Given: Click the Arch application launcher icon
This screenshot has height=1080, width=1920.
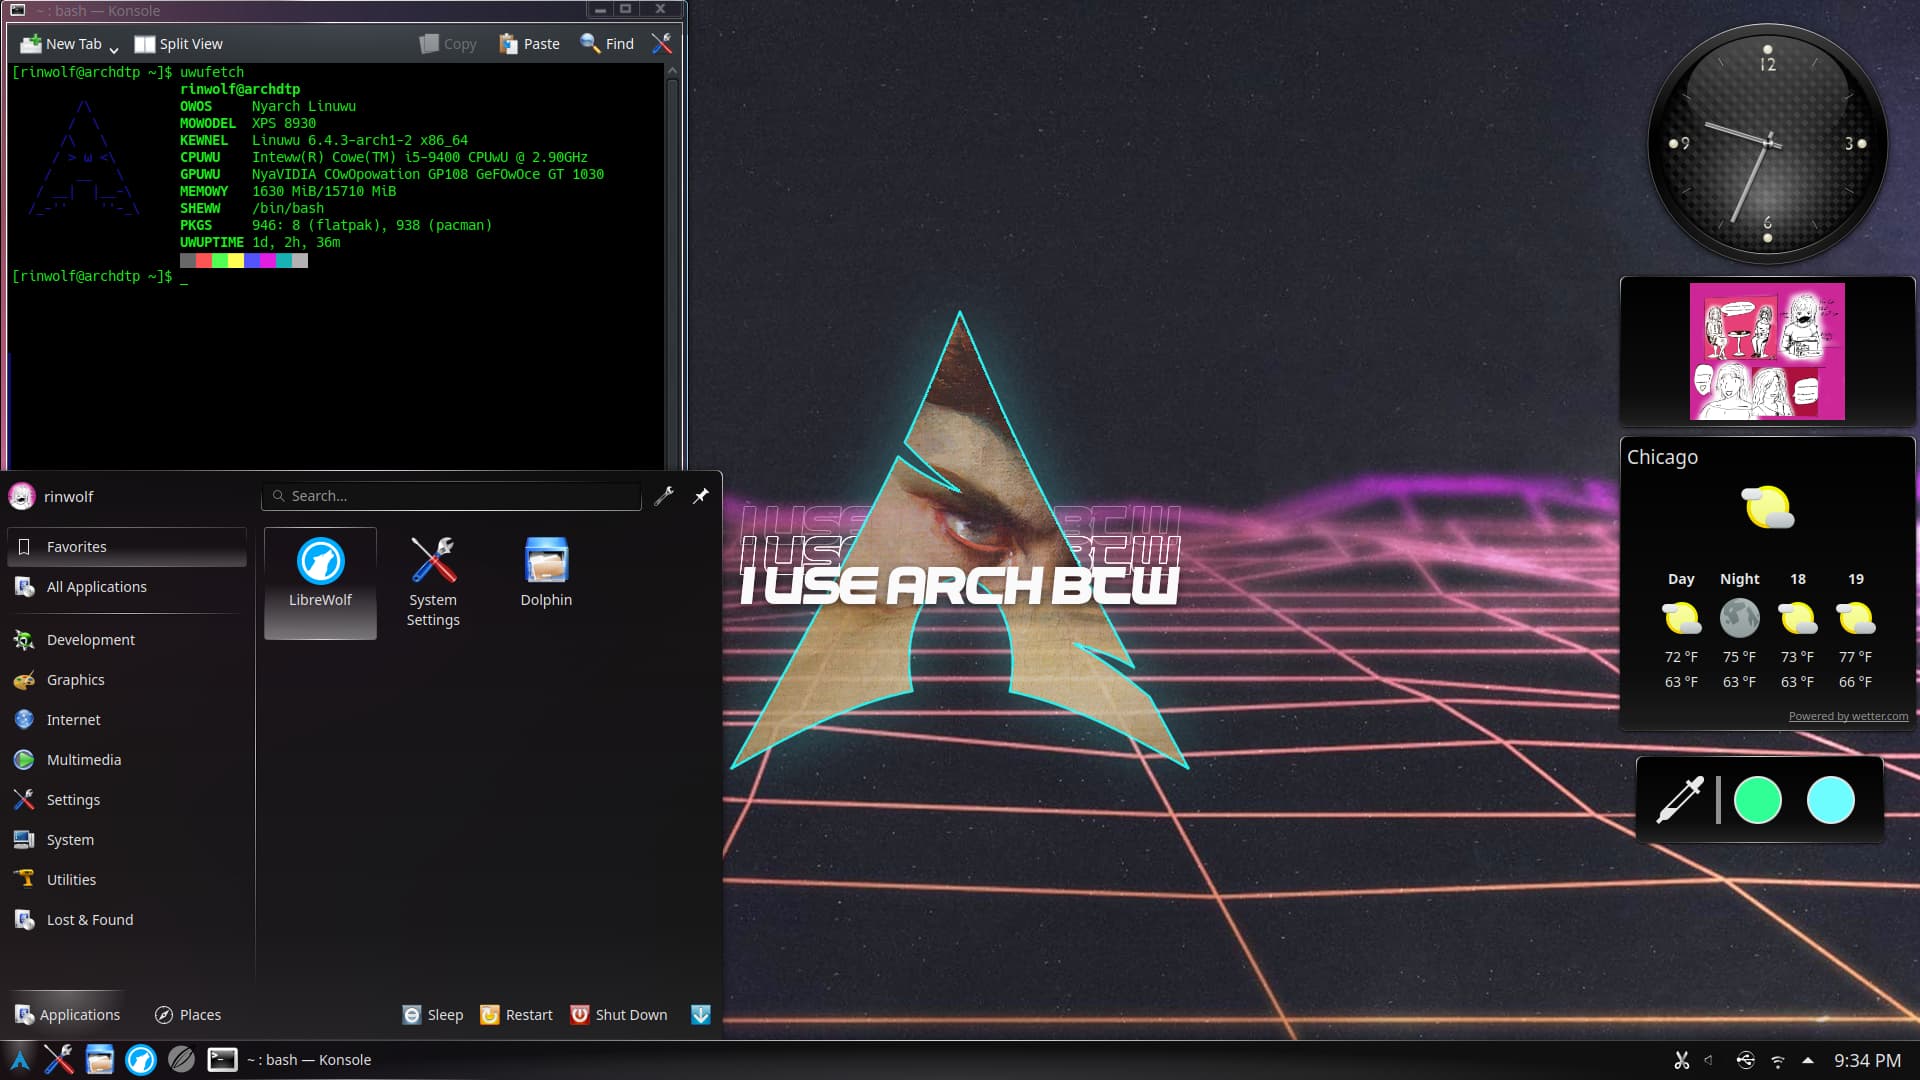Looking at the screenshot, I should point(19,1059).
